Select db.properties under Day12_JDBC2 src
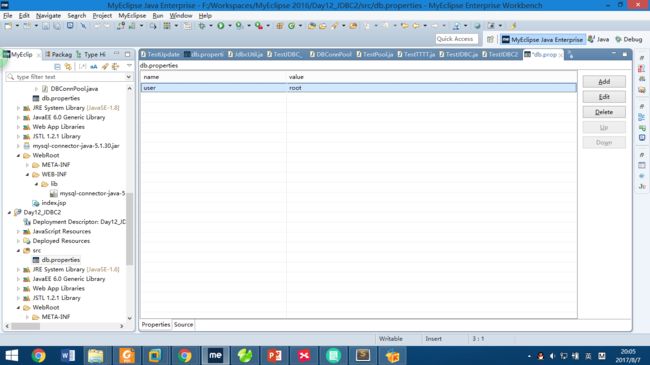The height and width of the screenshot is (365, 650). point(61,260)
